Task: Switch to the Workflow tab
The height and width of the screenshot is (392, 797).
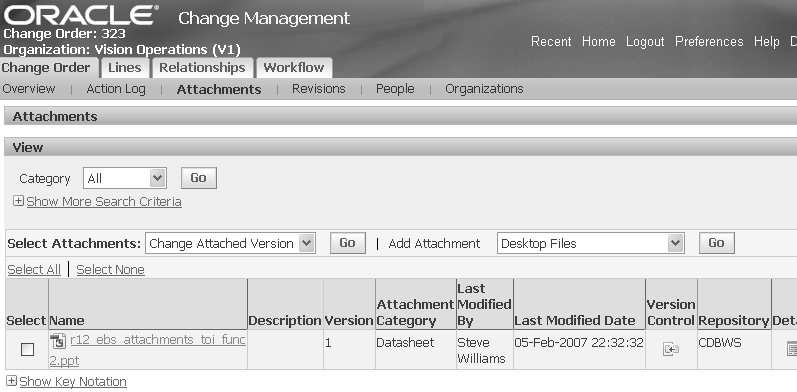Action: click(x=294, y=68)
